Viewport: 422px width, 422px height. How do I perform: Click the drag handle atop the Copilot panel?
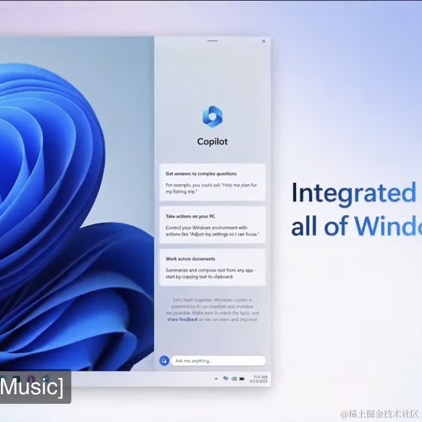tap(212, 41)
